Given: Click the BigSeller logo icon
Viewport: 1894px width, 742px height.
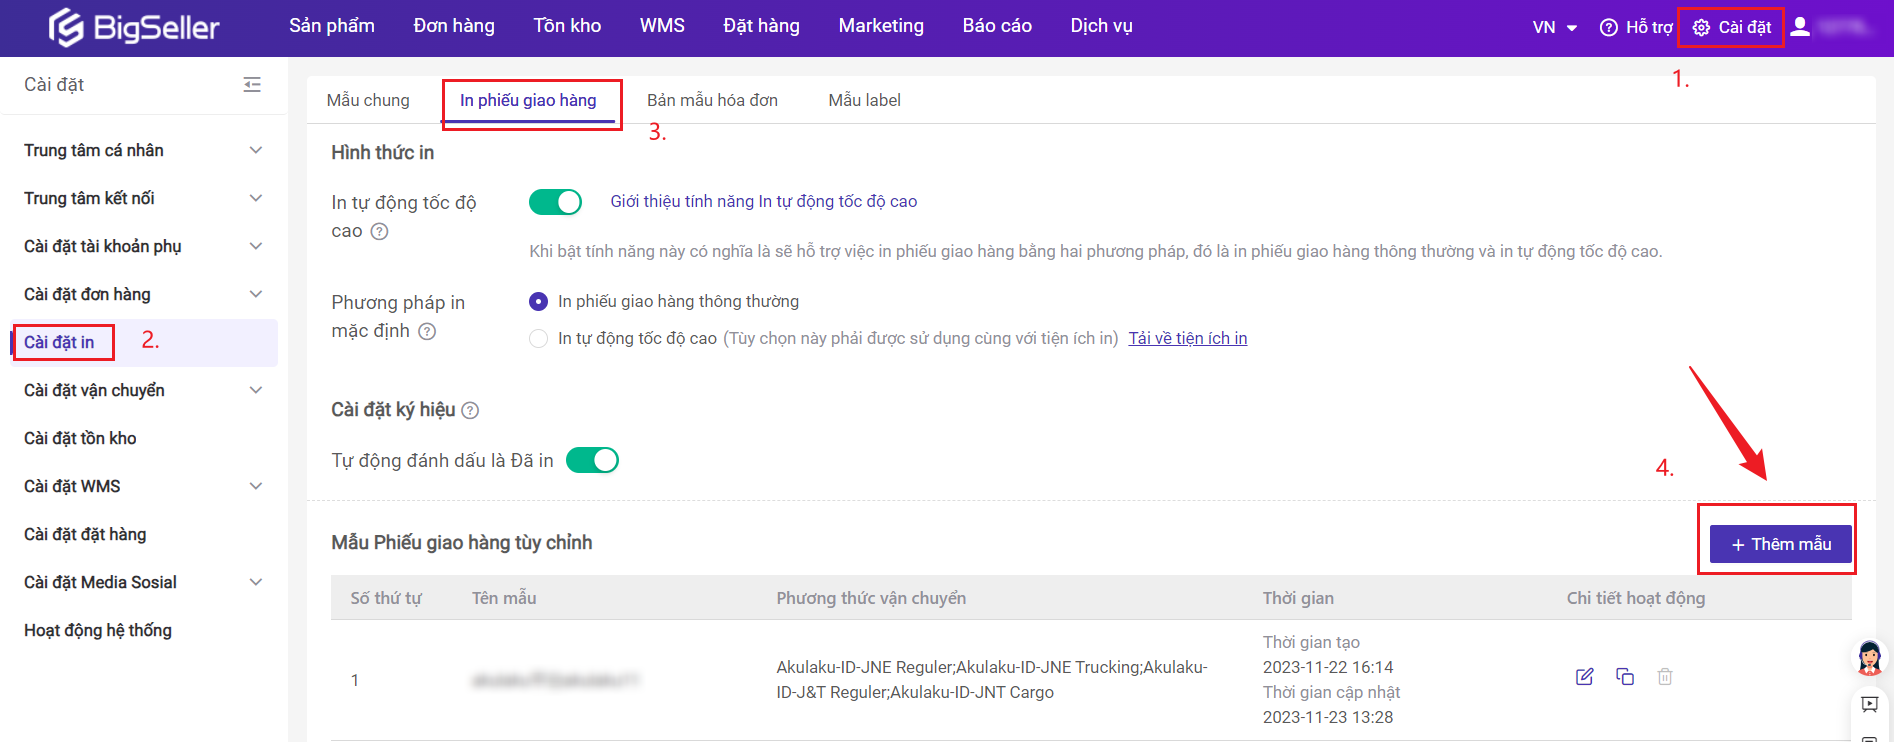Looking at the screenshot, I should 66,27.
